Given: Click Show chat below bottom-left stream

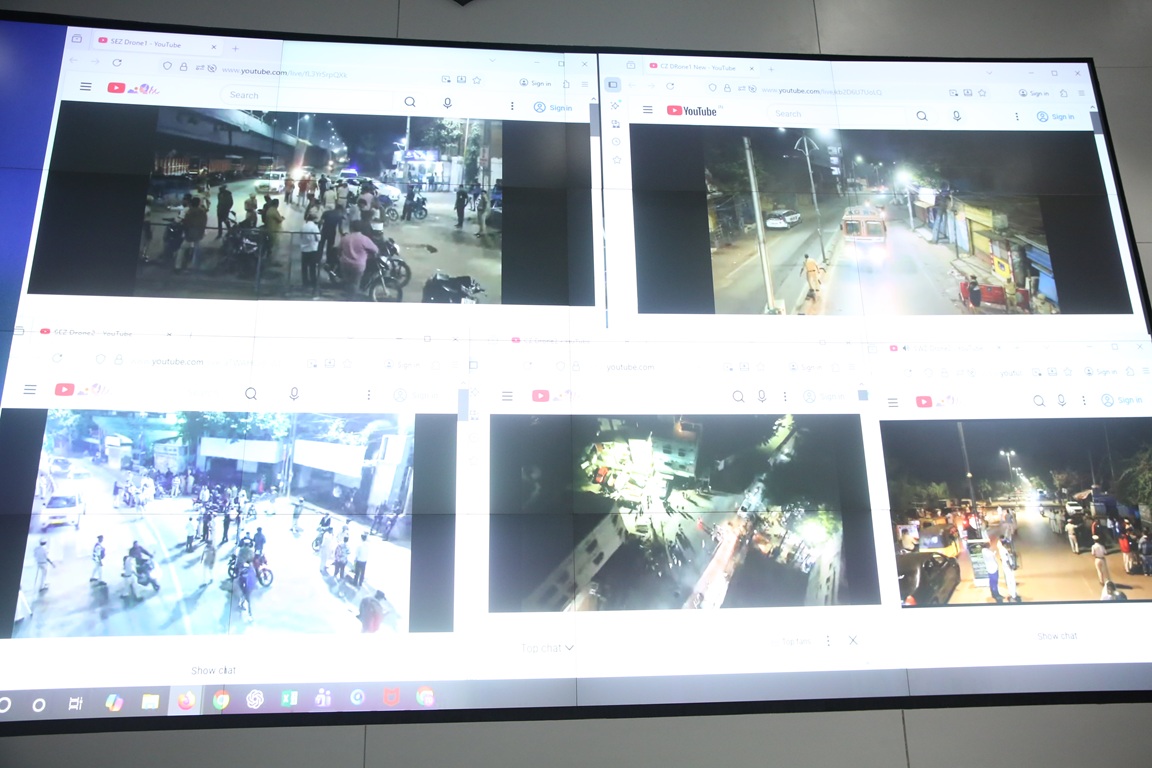Looking at the screenshot, I should point(213,670).
